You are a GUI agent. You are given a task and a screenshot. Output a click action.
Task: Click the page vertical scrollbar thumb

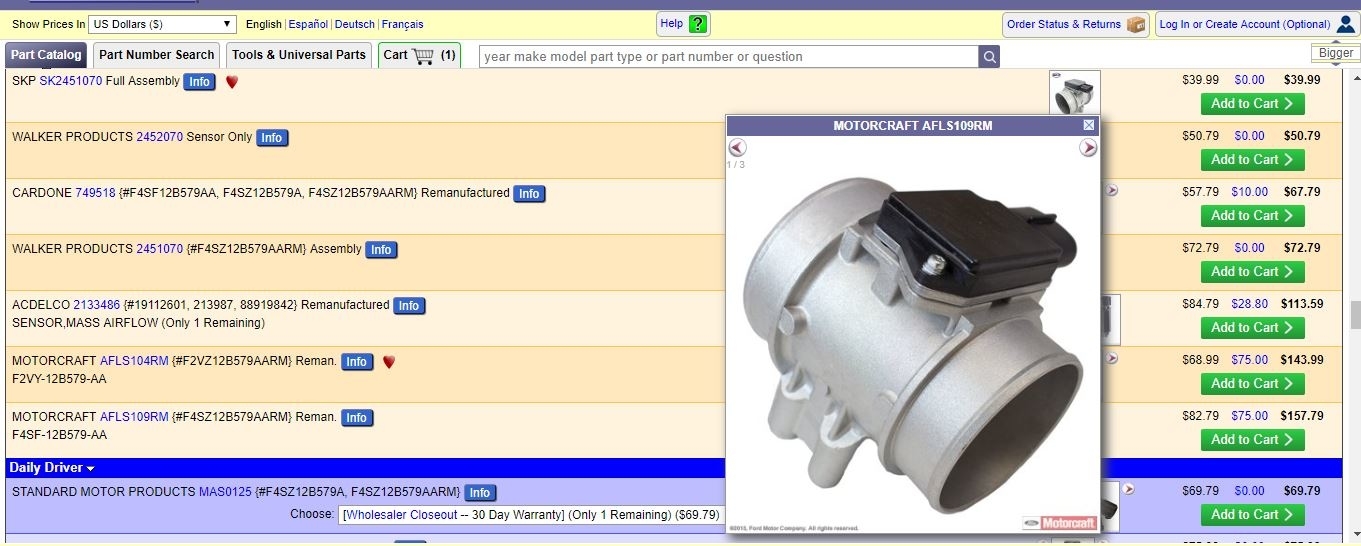tap(1354, 314)
